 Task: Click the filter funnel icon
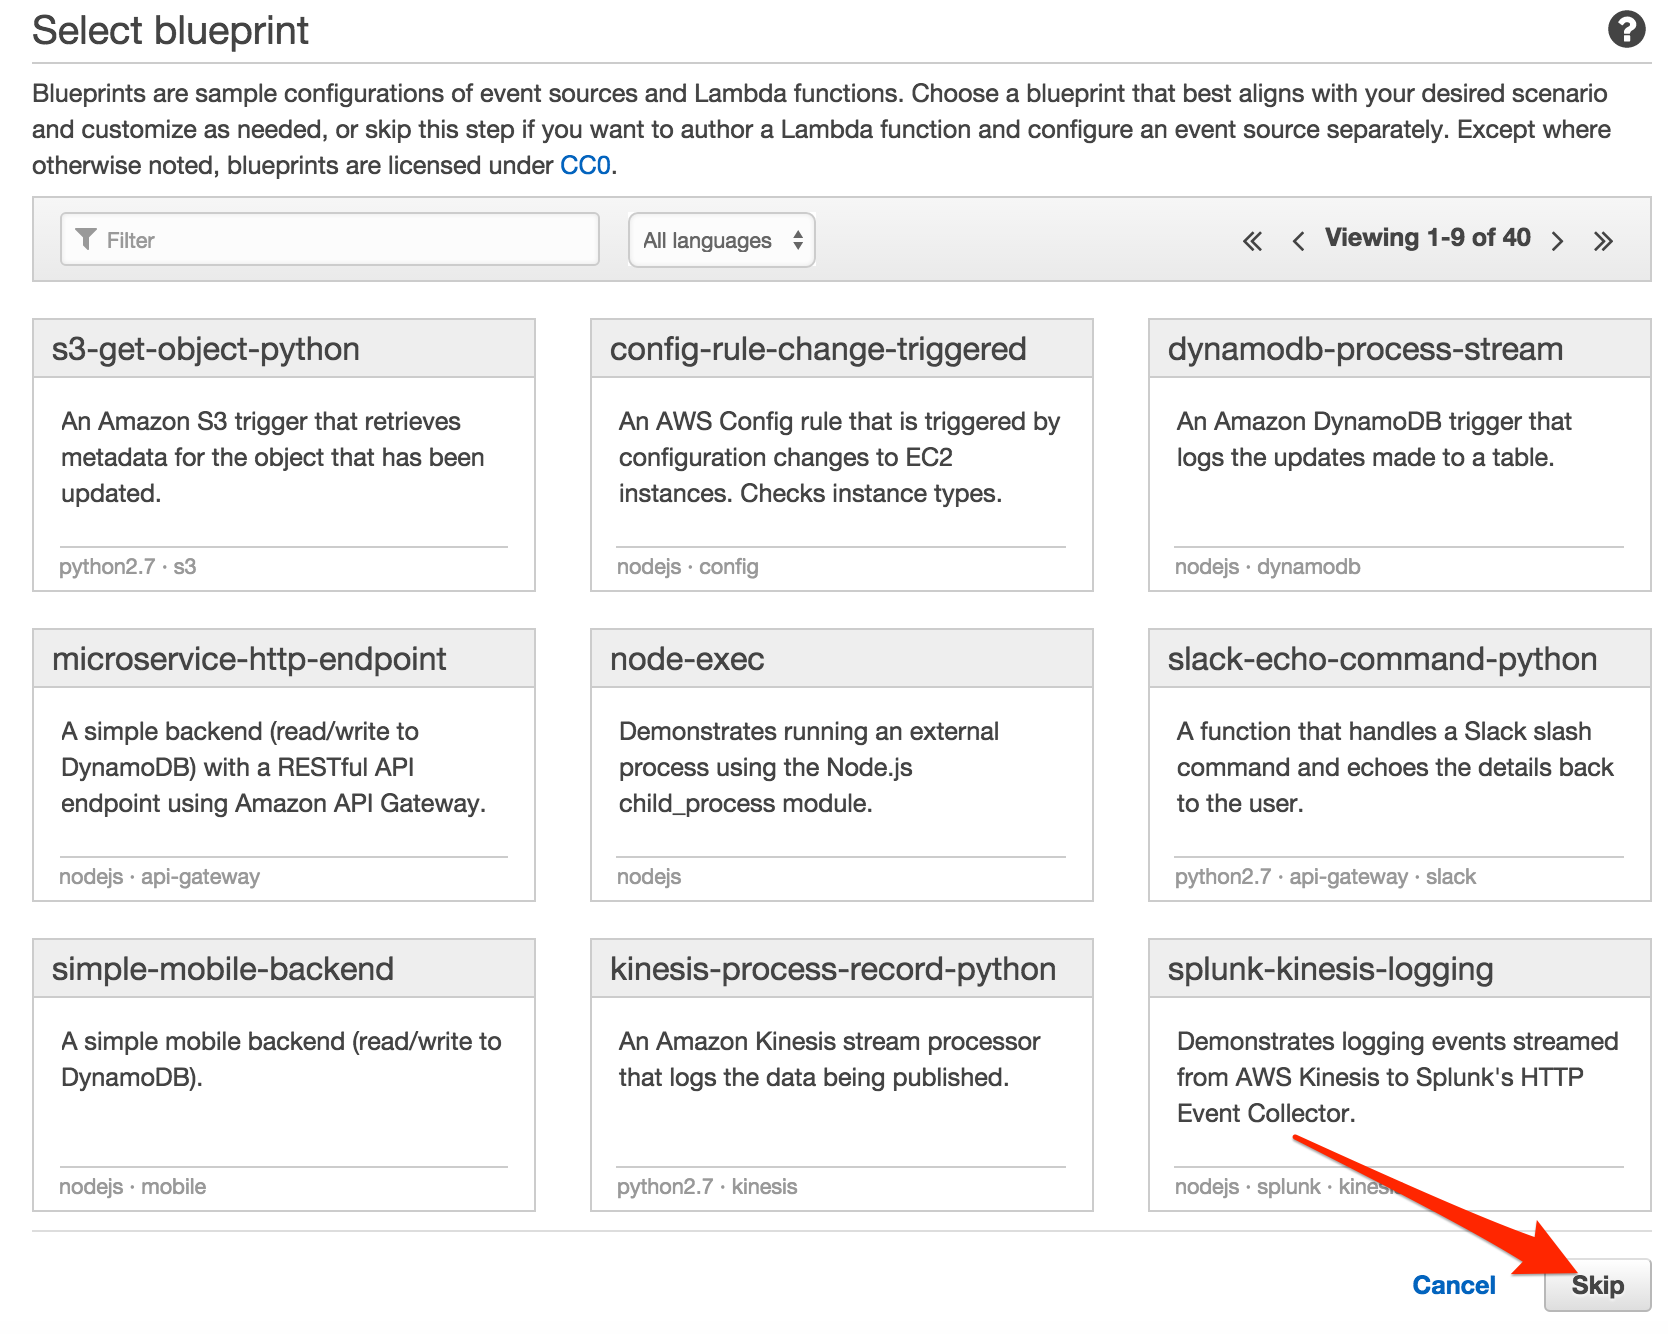86,239
